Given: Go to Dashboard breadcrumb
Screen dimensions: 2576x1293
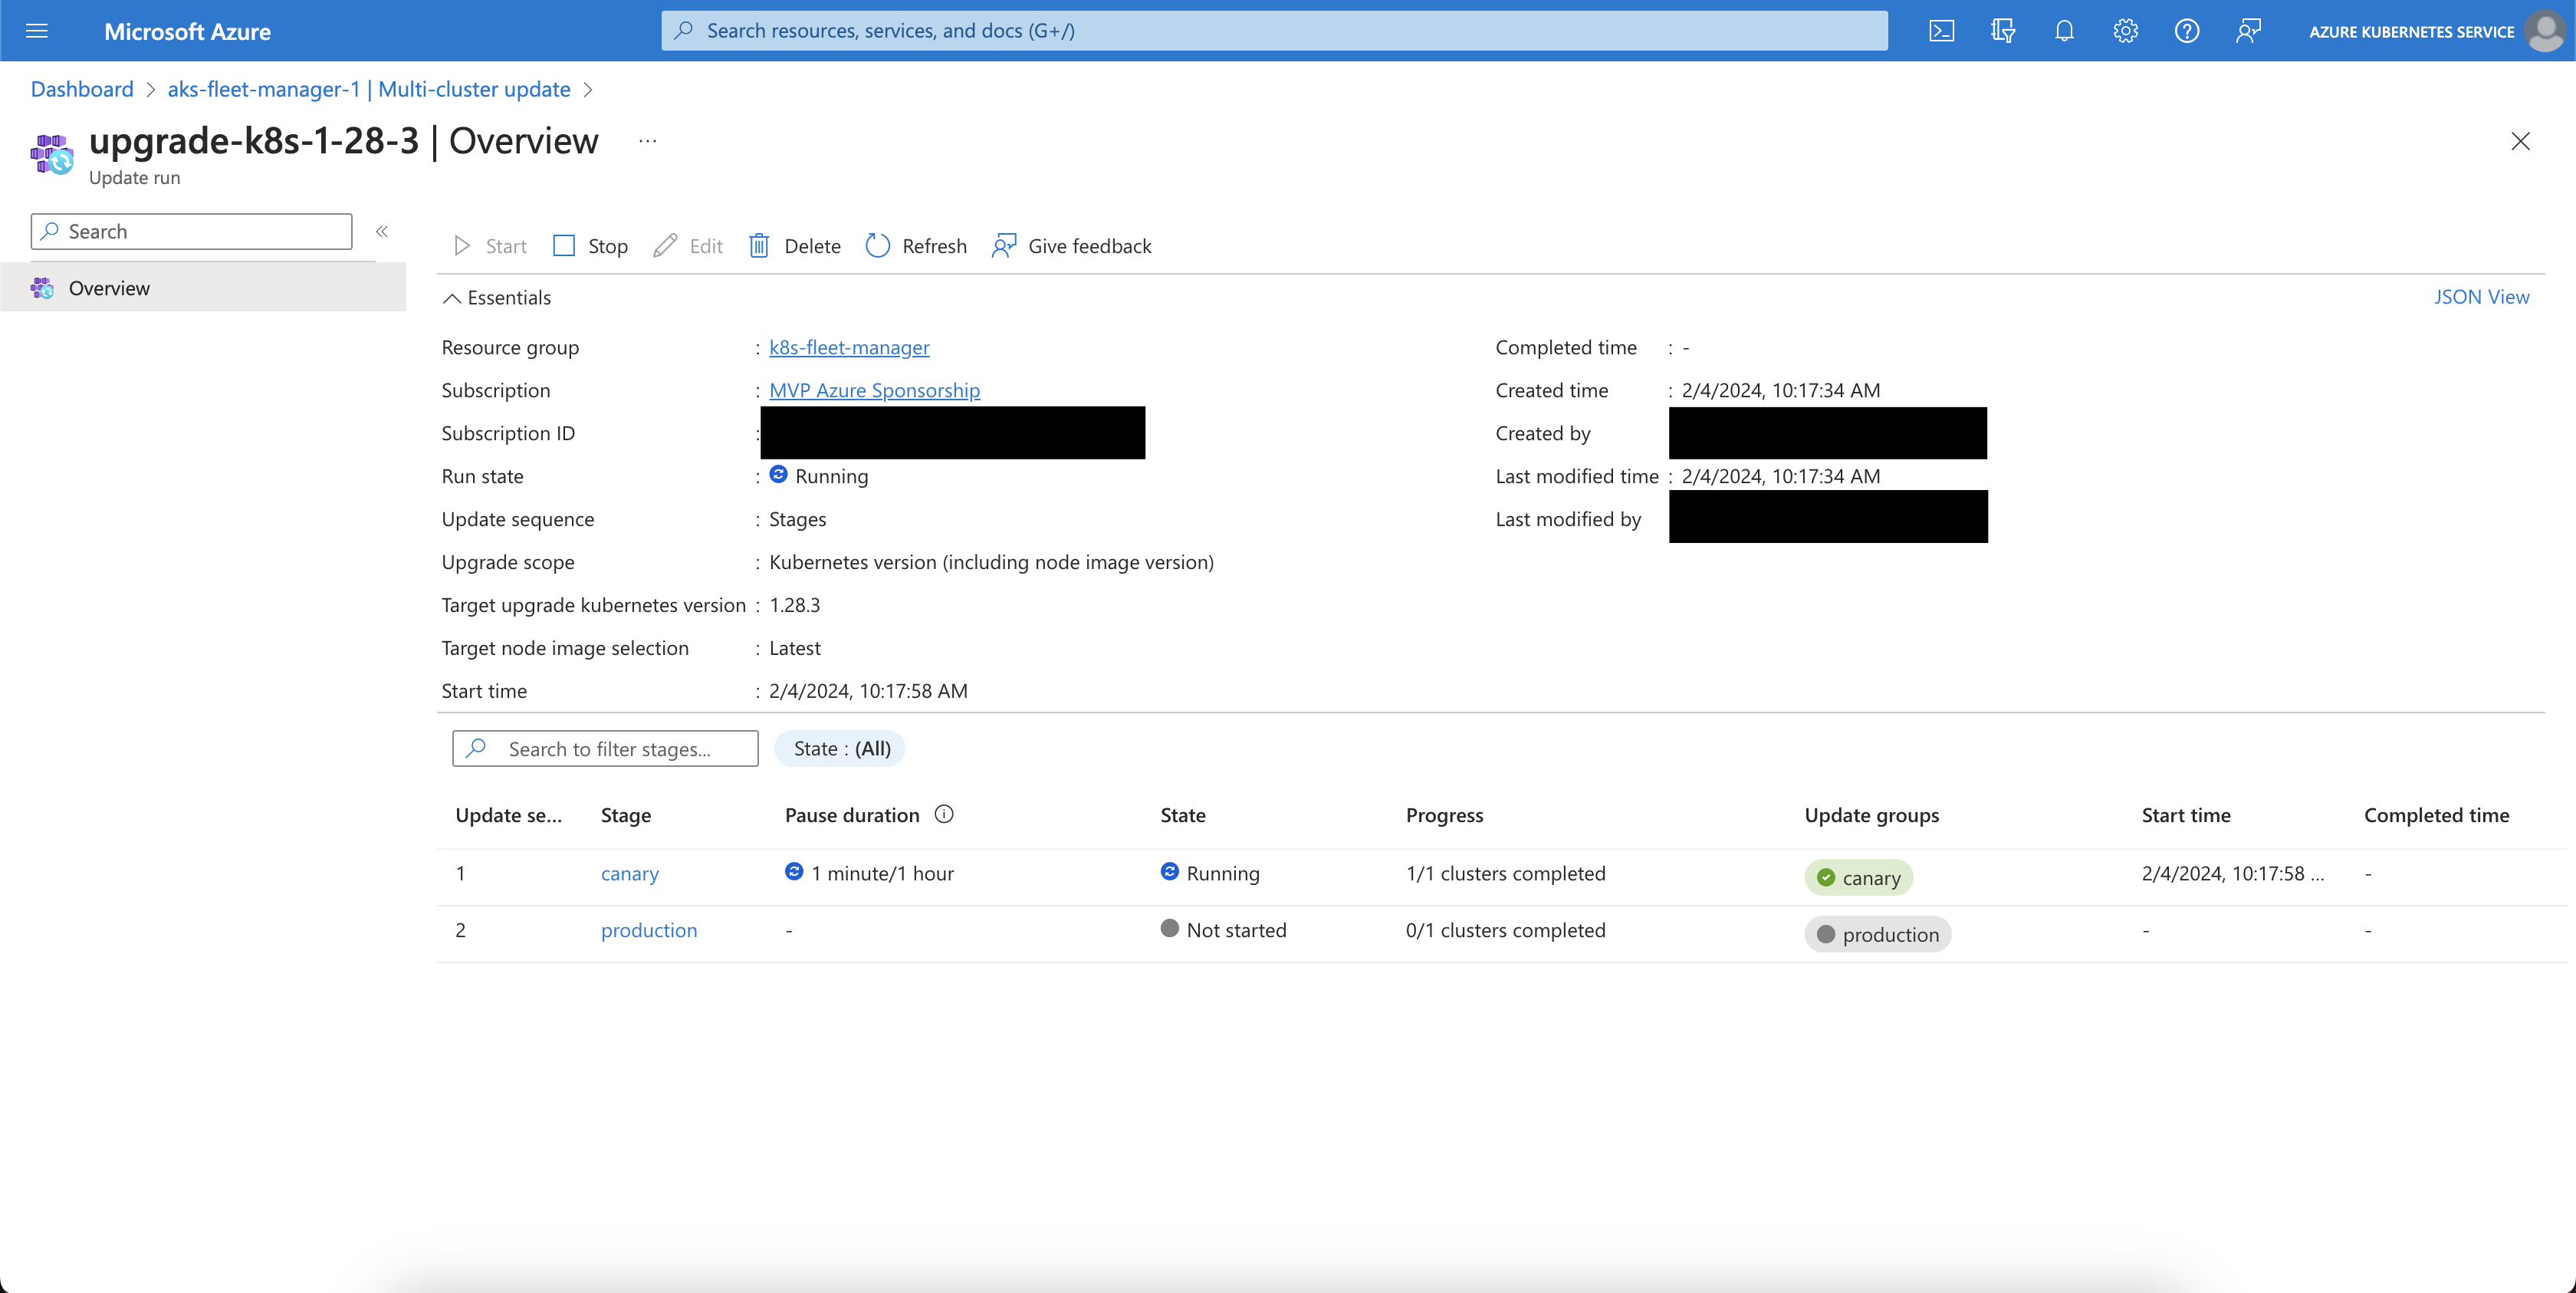Looking at the screenshot, I should (x=82, y=89).
